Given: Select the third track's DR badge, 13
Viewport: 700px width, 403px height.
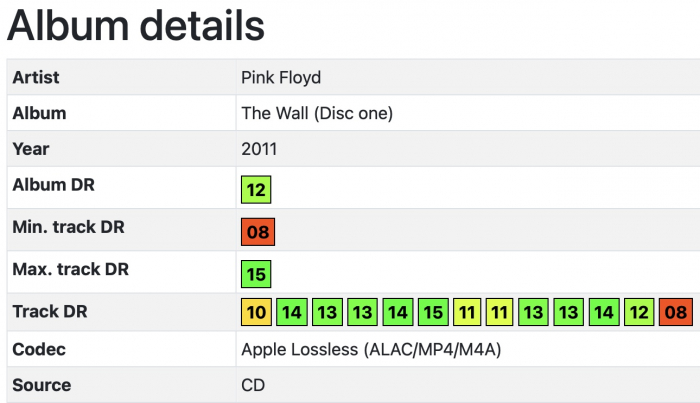Looking at the screenshot, I should pyautogui.click(x=326, y=313).
